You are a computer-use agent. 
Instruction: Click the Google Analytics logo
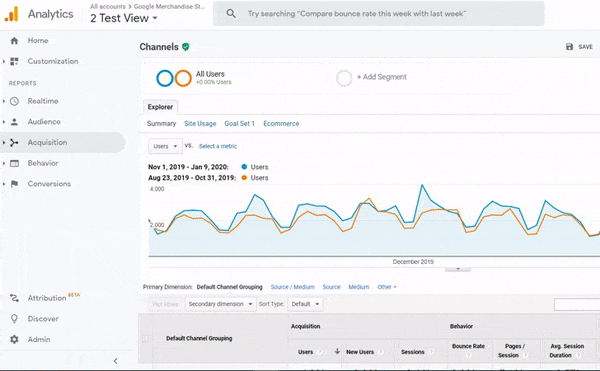tap(11, 14)
